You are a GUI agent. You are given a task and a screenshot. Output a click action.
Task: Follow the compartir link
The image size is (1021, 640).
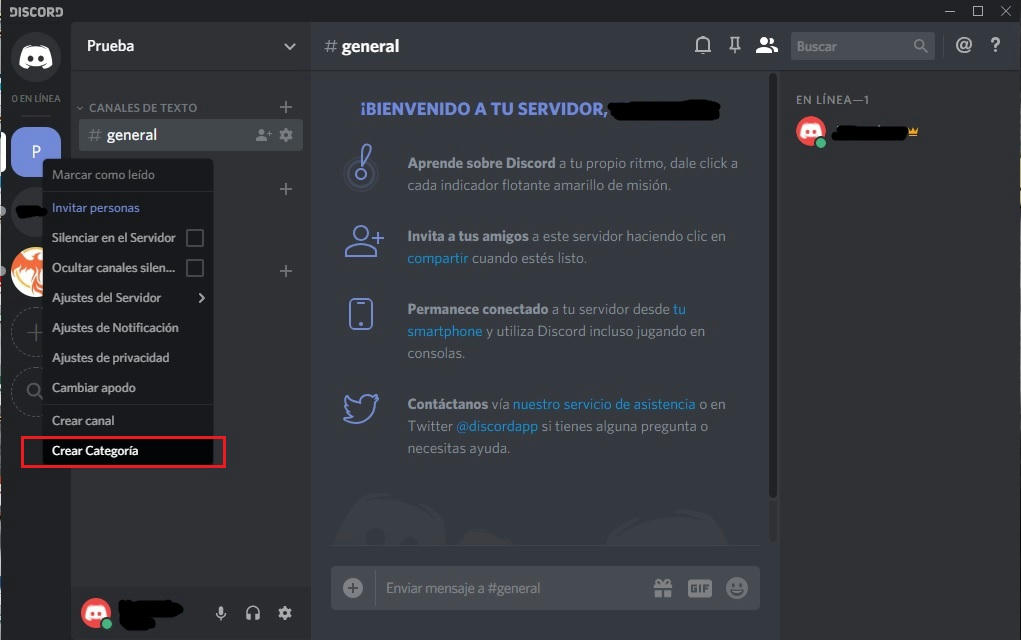pos(438,258)
